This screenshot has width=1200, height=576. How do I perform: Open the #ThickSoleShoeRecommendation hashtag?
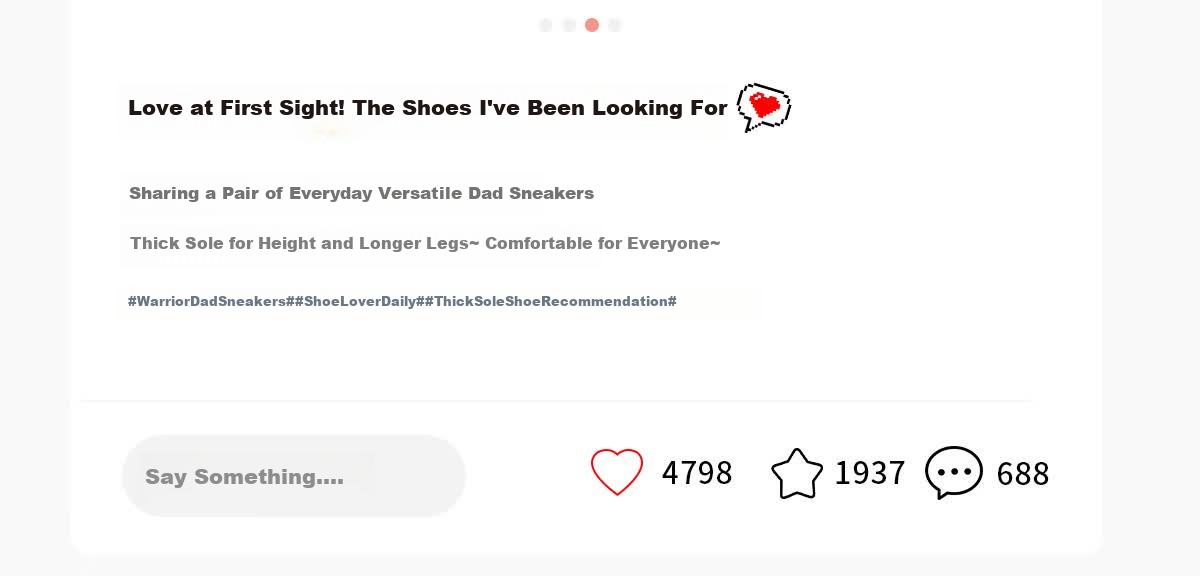551,301
